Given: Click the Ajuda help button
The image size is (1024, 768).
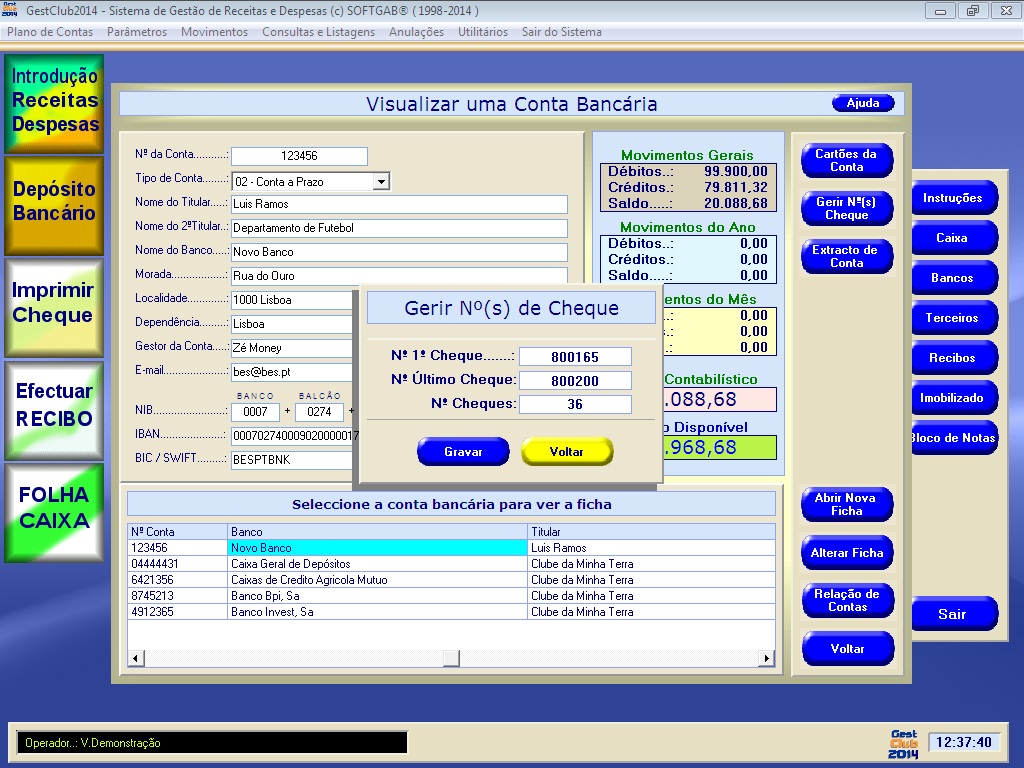Looking at the screenshot, I should click(863, 104).
